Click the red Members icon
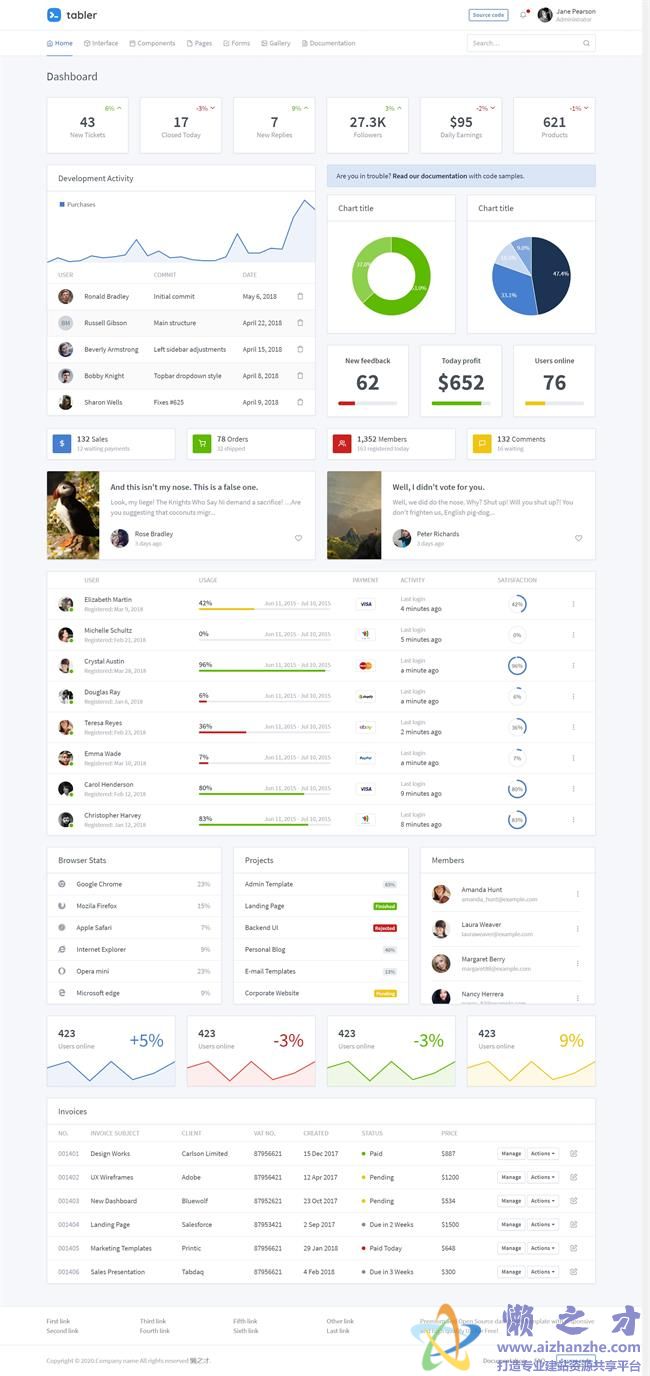This screenshot has height=1376, width=650. (x=342, y=443)
